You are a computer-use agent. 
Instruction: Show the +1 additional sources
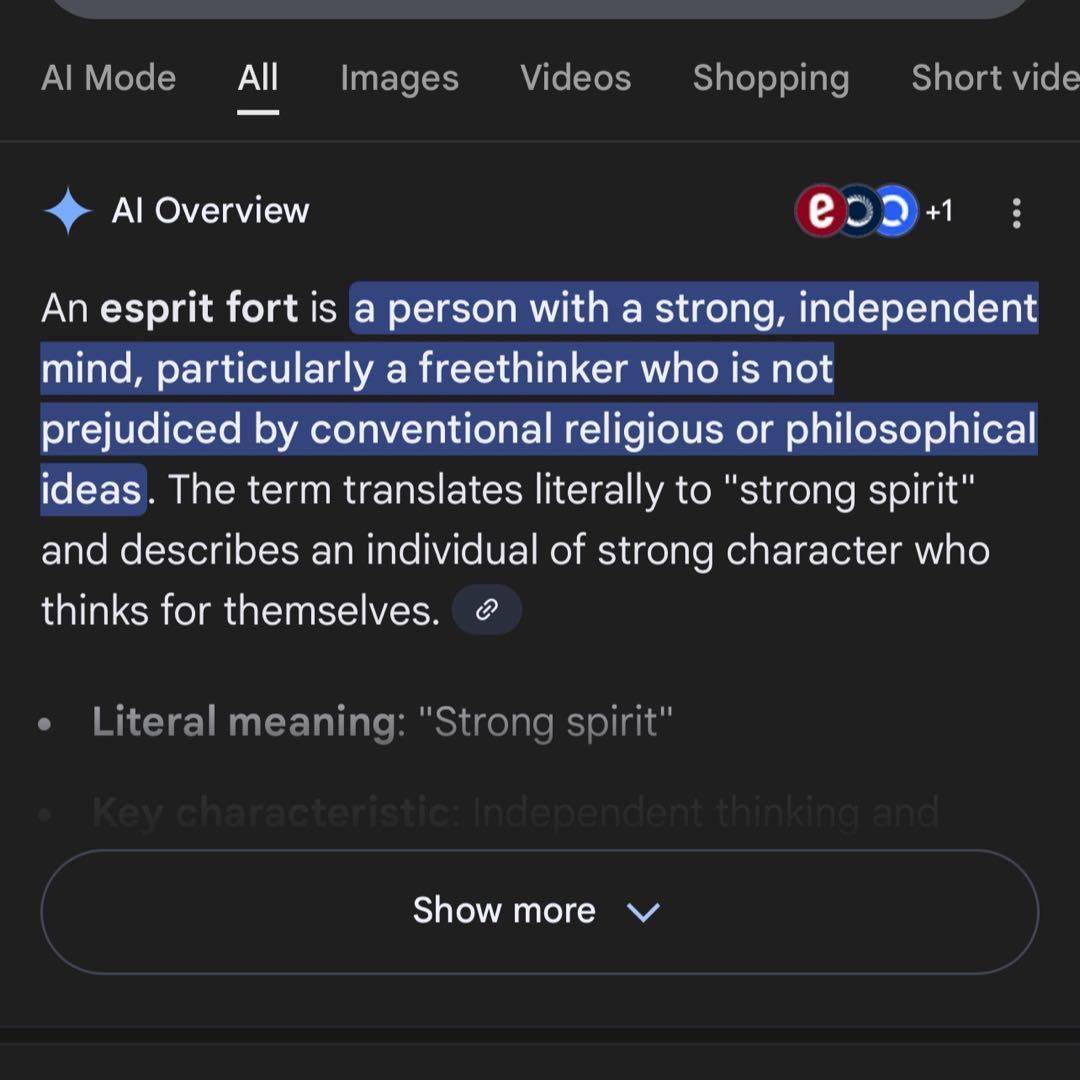[x=939, y=212]
